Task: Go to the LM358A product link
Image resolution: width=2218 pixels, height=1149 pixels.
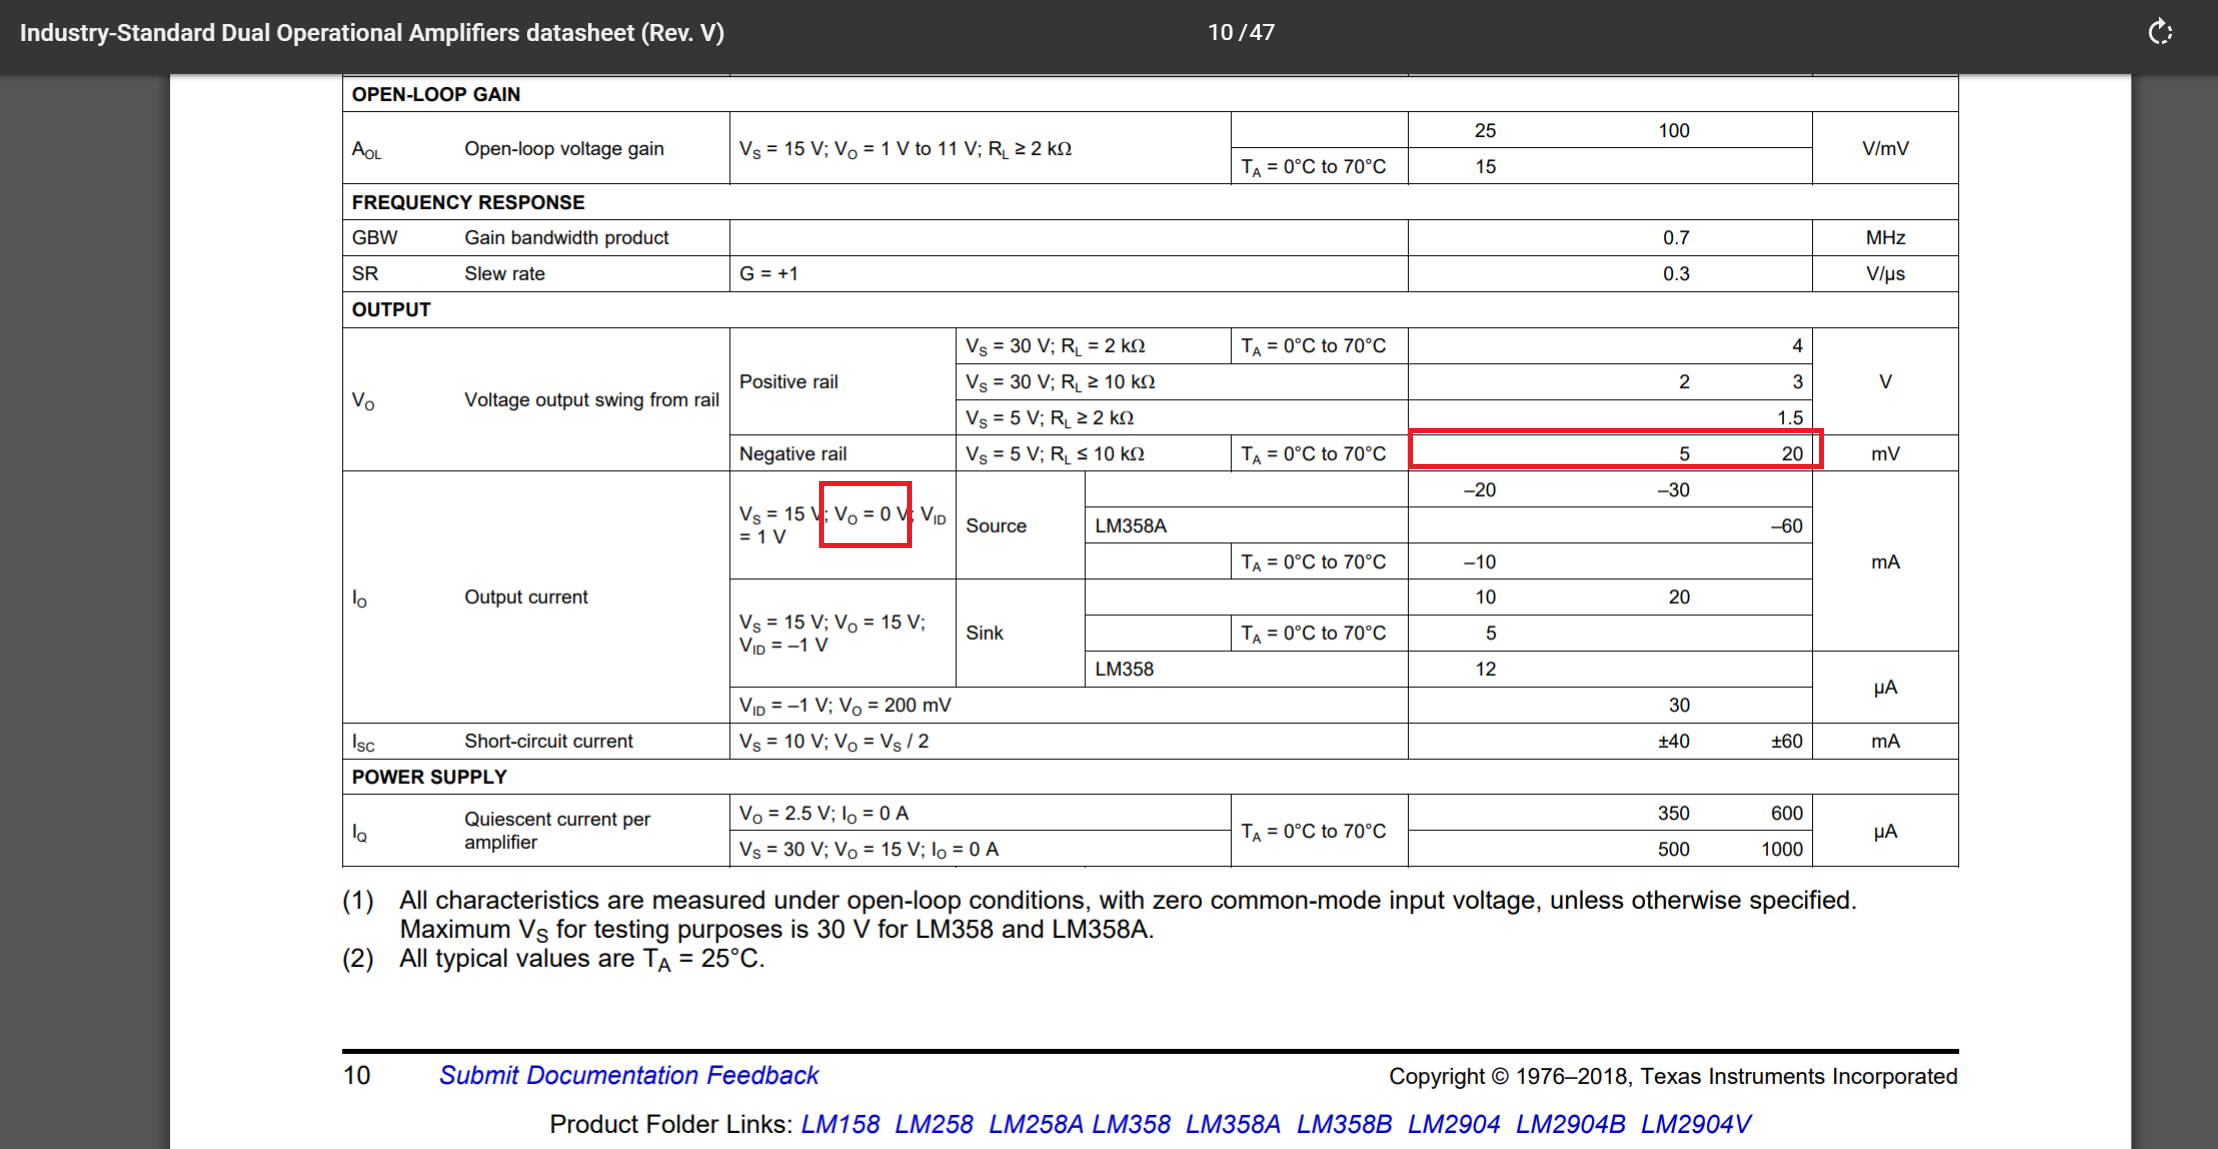Action: point(1232,1124)
